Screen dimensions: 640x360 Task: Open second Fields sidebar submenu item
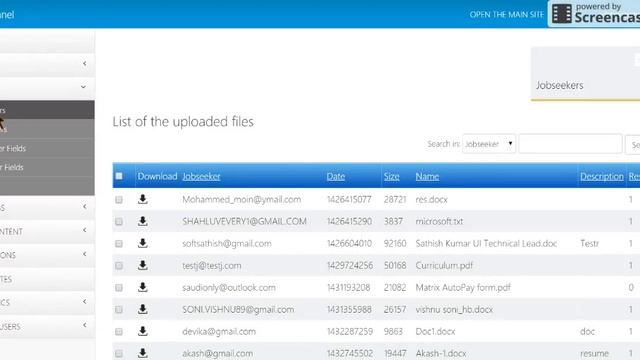47,167
